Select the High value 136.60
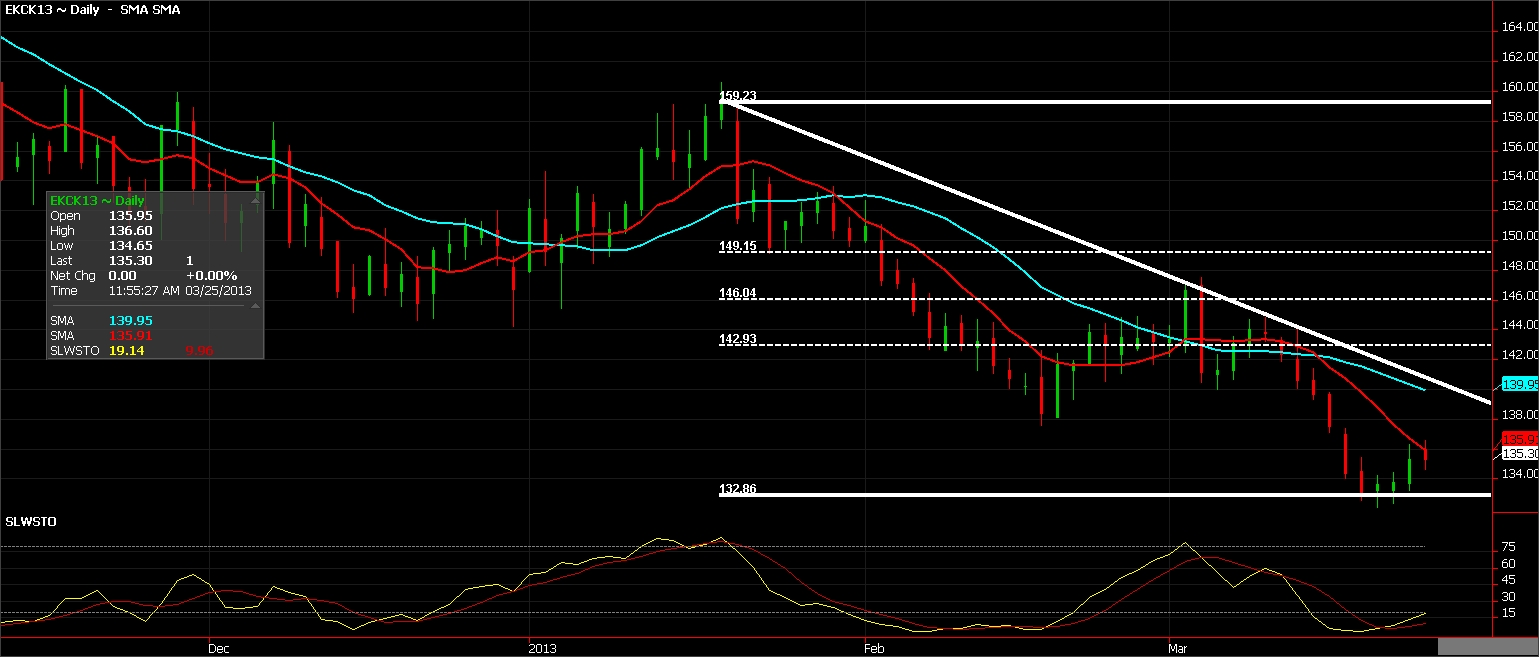 [x=130, y=231]
